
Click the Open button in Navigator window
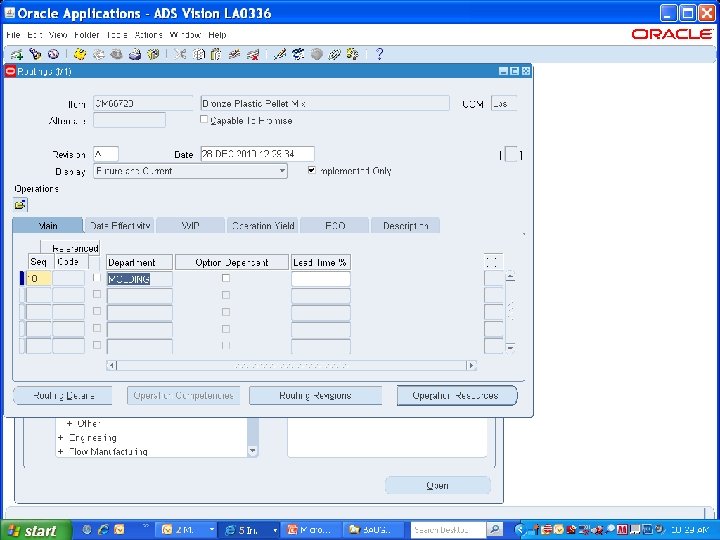[438, 485]
